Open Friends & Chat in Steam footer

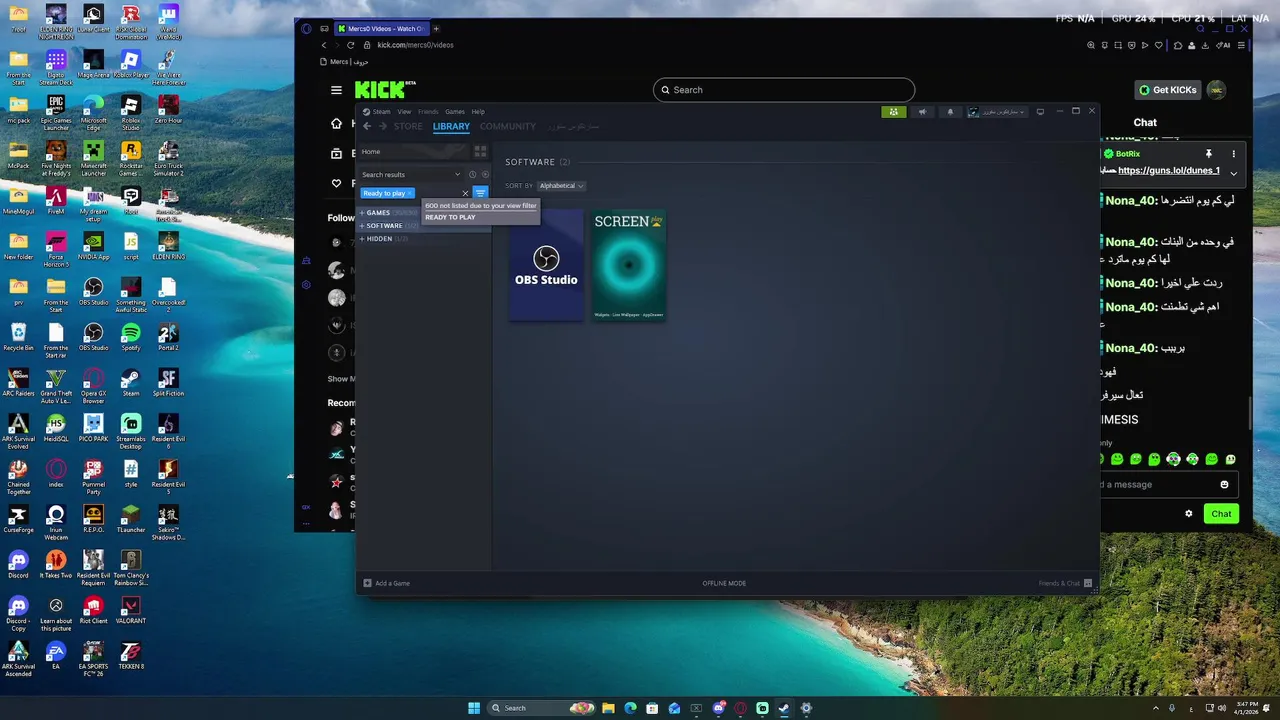point(1065,583)
